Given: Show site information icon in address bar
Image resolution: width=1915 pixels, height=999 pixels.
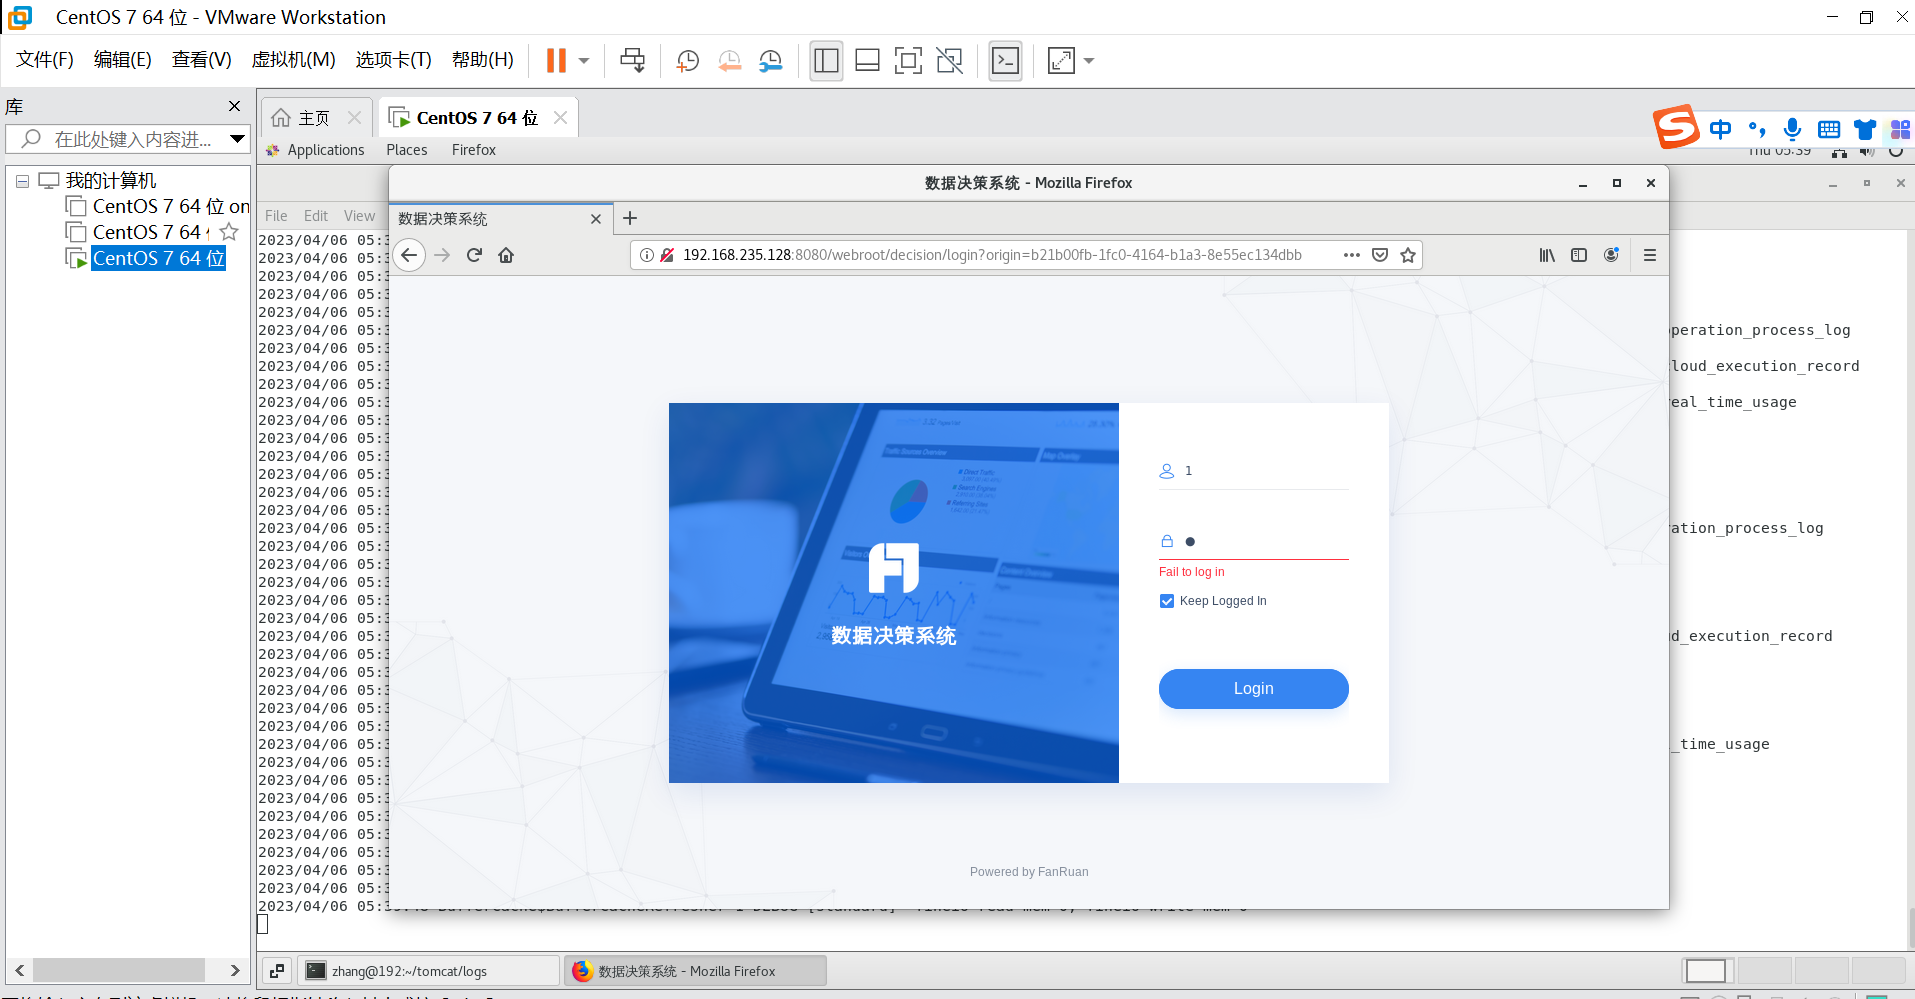Looking at the screenshot, I should pos(647,255).
